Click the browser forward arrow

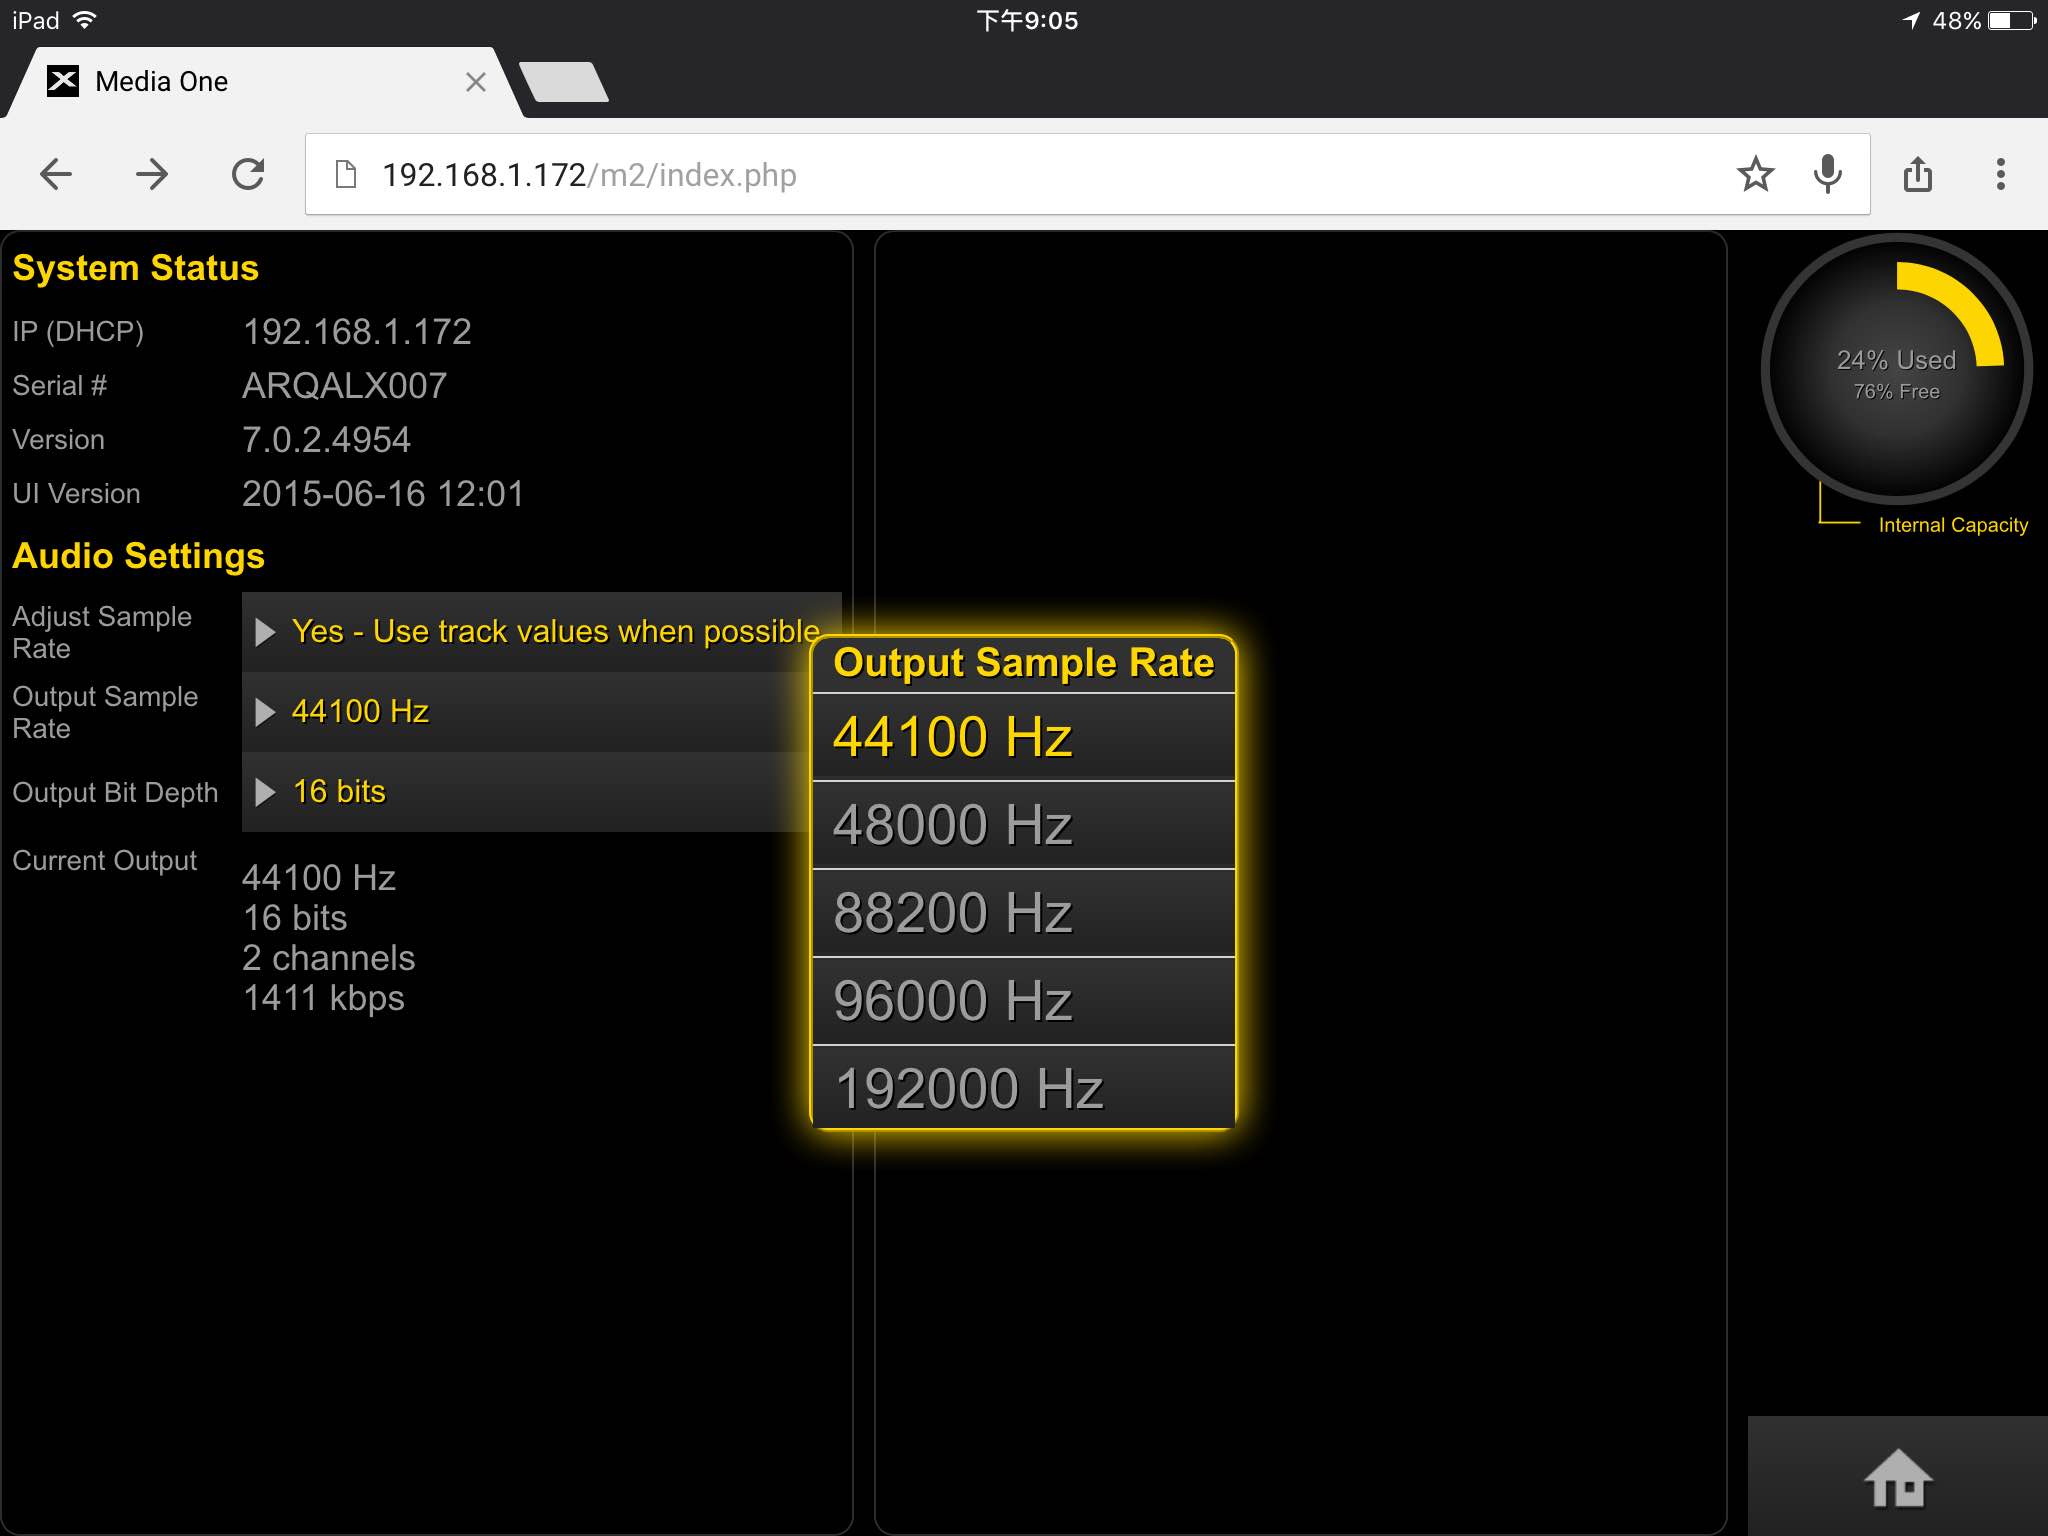[152, 175]
